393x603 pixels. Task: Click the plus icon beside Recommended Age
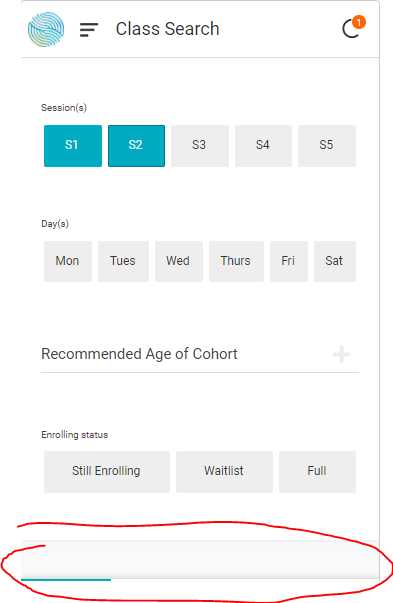pos(341,355)
